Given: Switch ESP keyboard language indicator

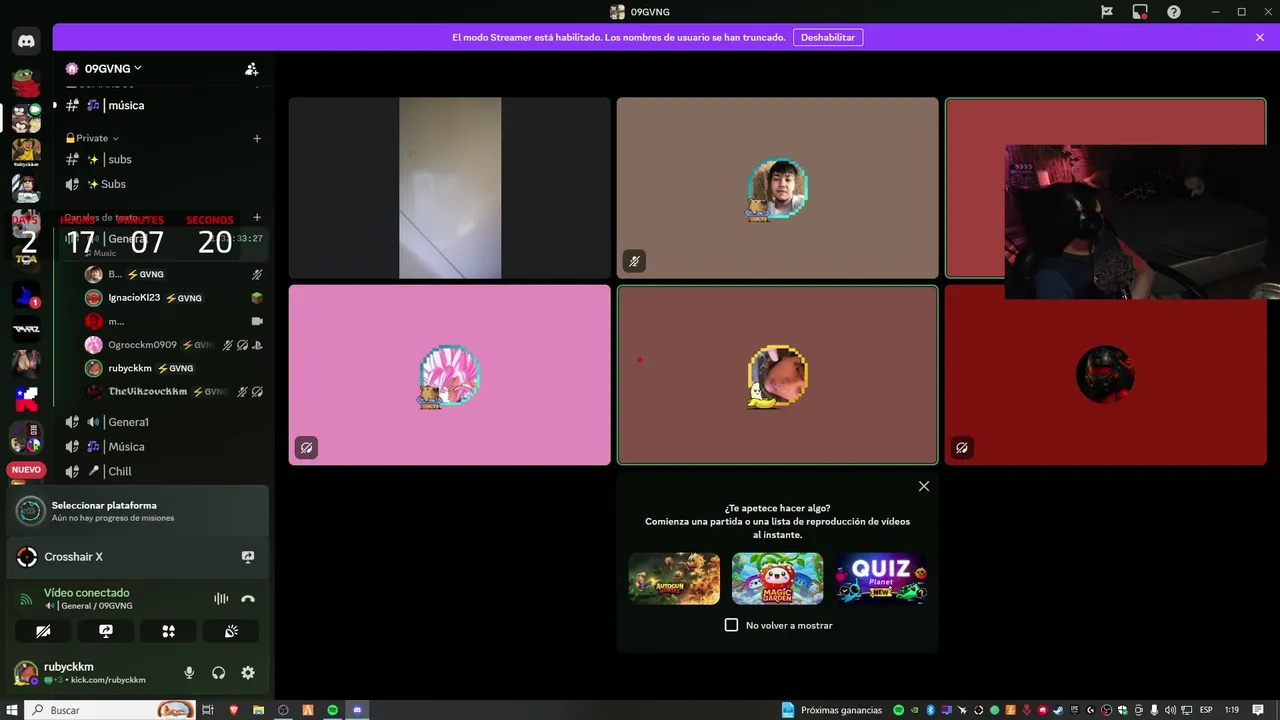Looking at the screenshot, I should (x=1206, y=710).
